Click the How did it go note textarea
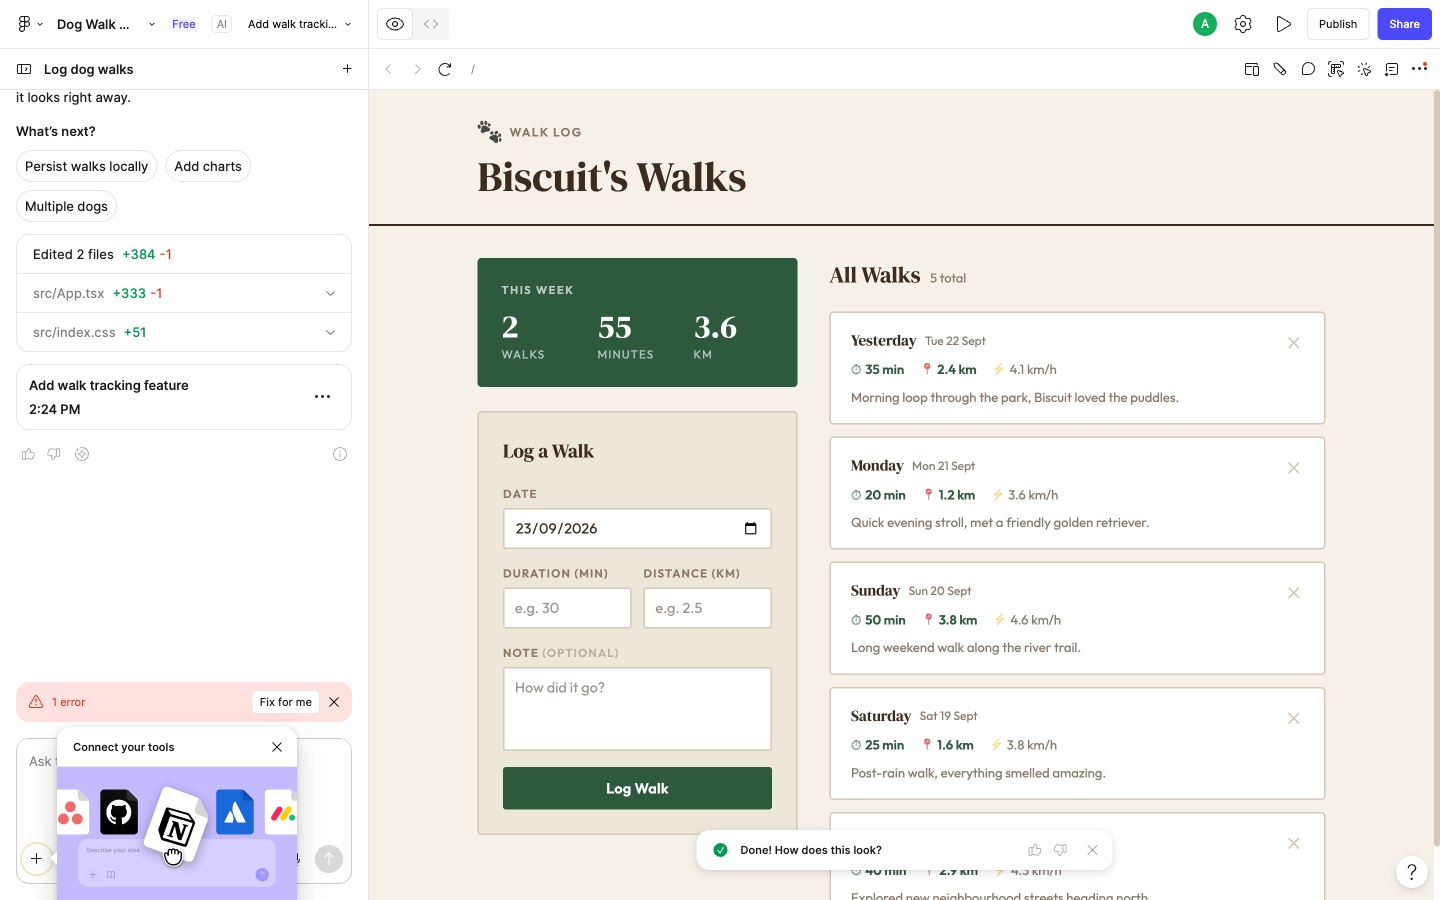The width and height of the screenshot is (1440, 900). coord(637,709)
